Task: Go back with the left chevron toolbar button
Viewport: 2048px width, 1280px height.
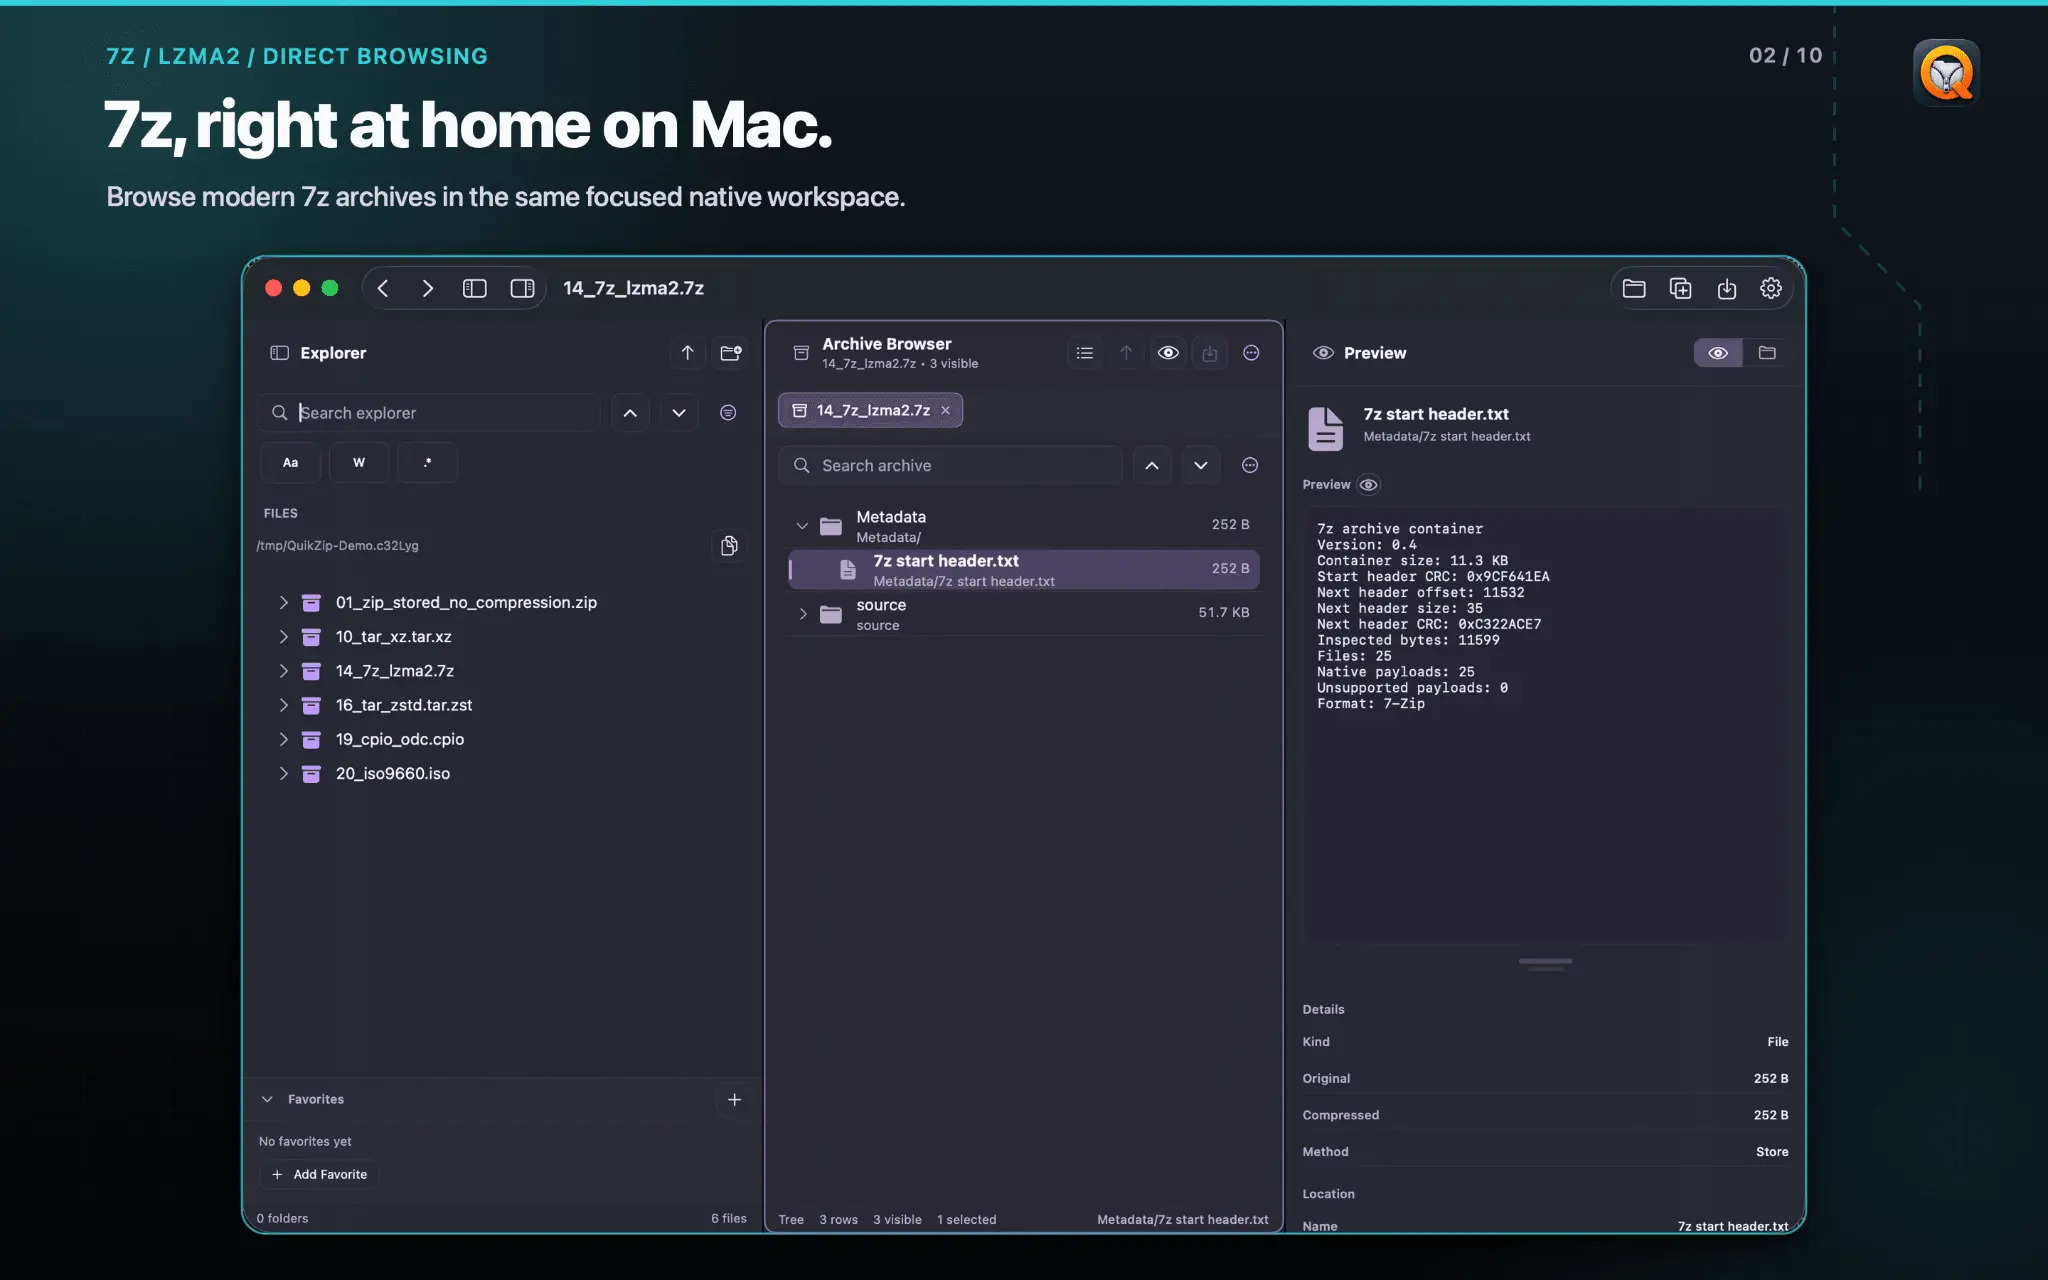Action: click(383, 288)
